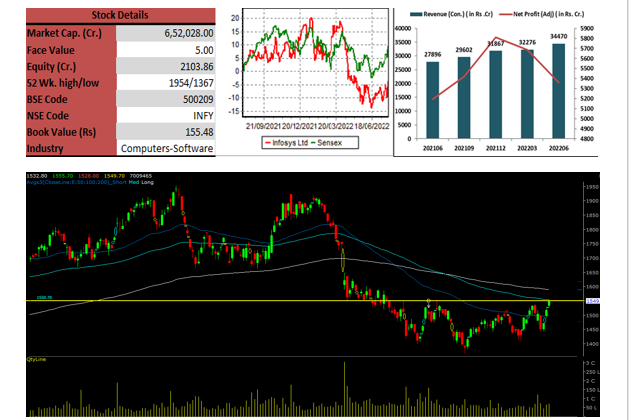This screenshot has width=629, height=420.
Task: Click the 500209 BSE code value
Action: [198, 99]
